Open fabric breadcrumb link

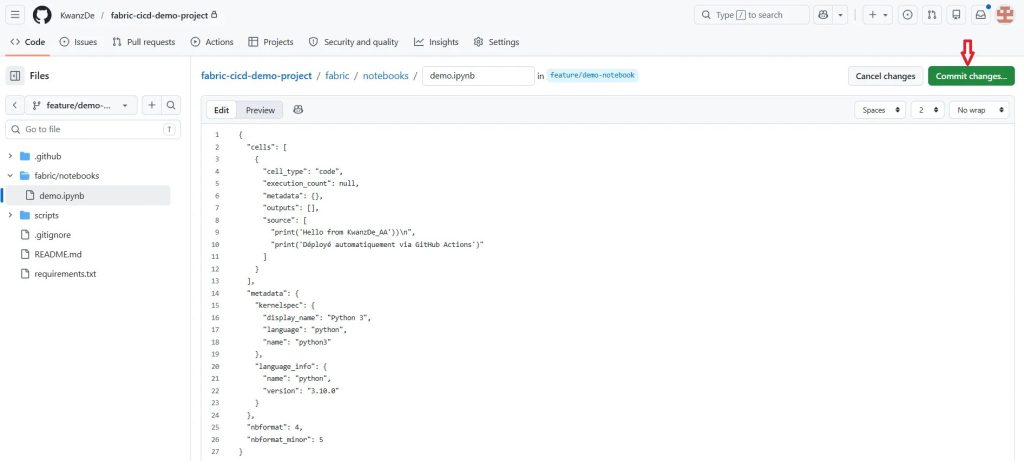point(338,76)
